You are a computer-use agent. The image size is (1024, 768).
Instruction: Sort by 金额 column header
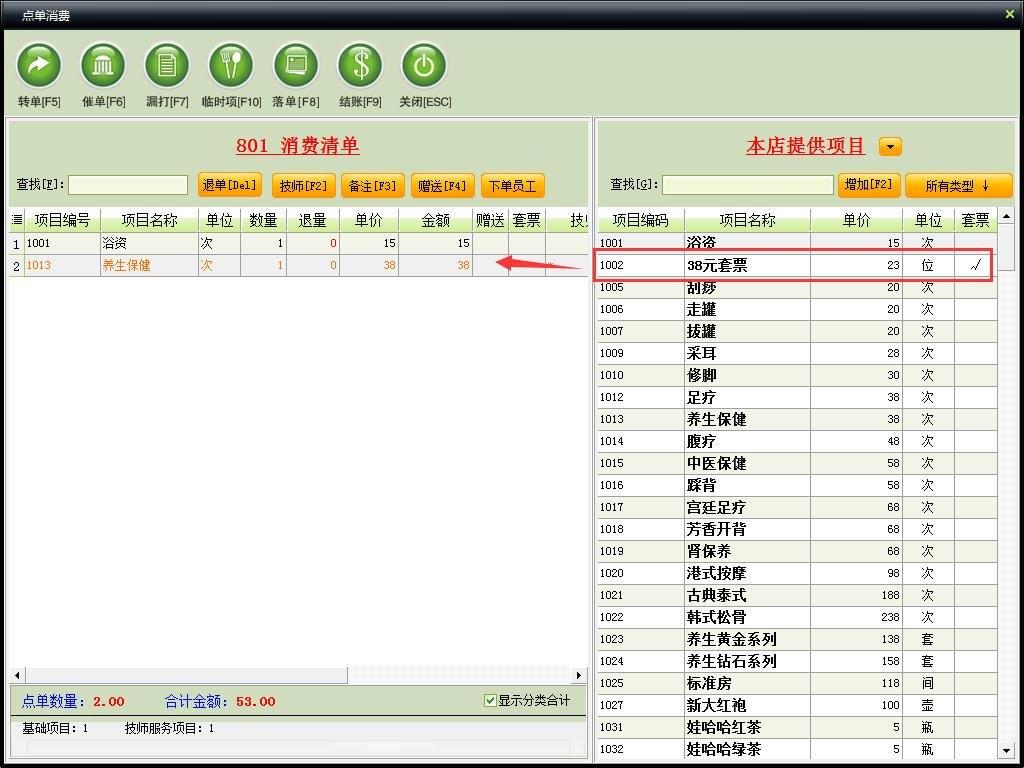click(x=436, y=221)
